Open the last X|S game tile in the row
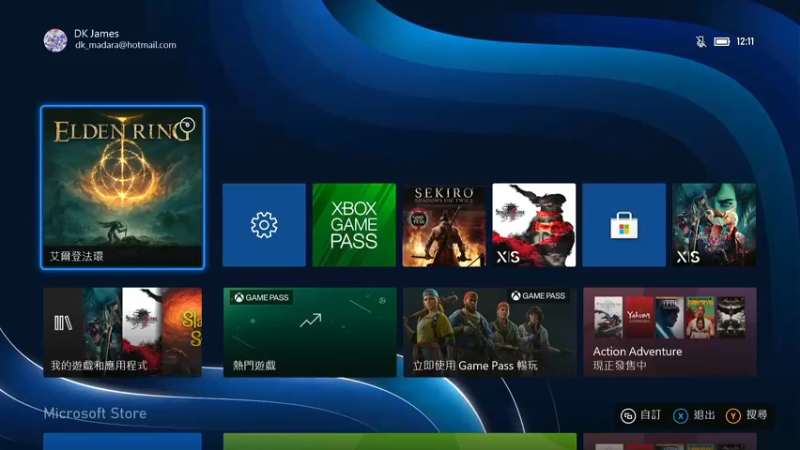Image resolution: width=800 pixels, height=450 pixels. [x=714, y=225]
